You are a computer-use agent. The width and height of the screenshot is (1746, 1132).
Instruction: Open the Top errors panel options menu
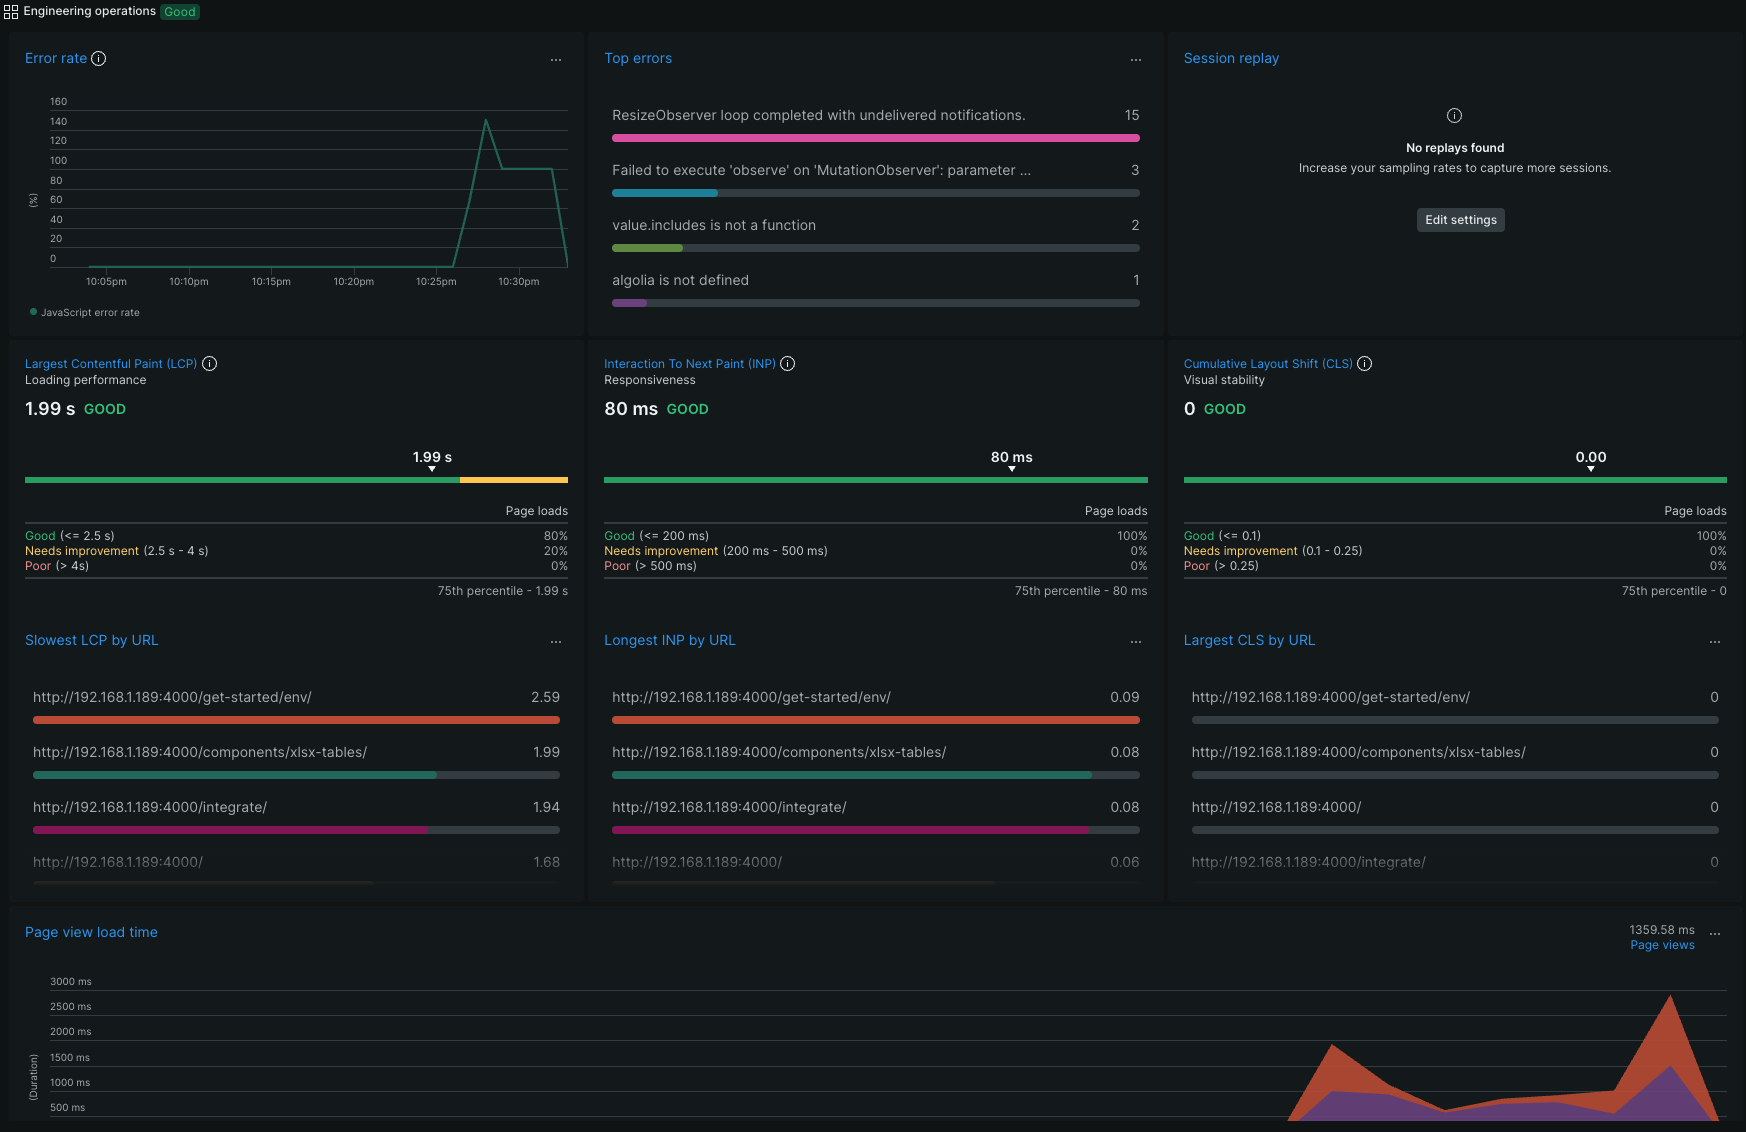click(1136, 60)
